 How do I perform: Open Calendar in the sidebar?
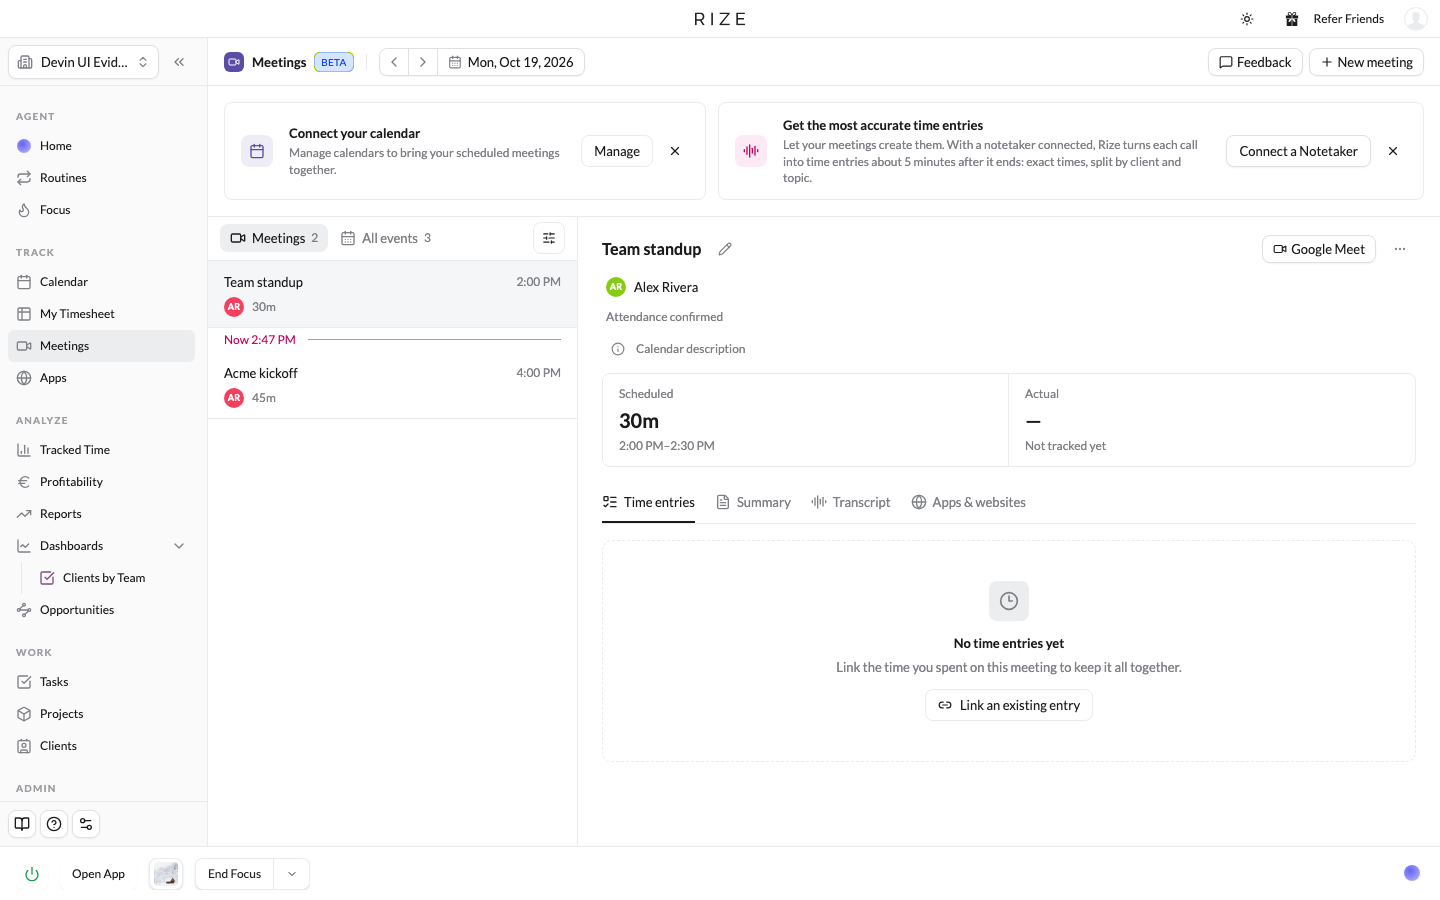102,282
